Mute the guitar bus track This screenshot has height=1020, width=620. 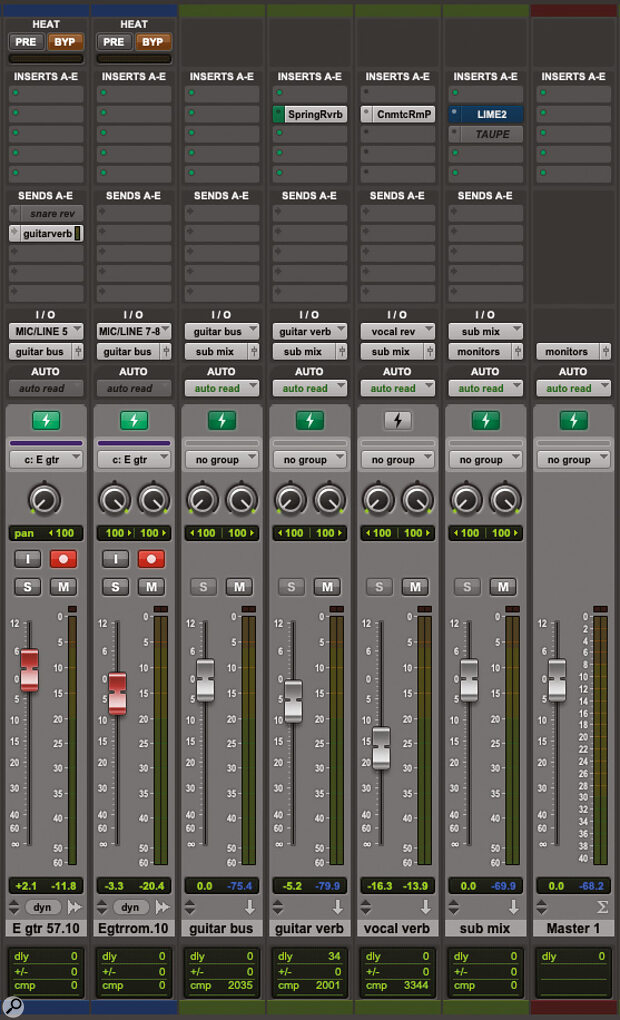239,587
